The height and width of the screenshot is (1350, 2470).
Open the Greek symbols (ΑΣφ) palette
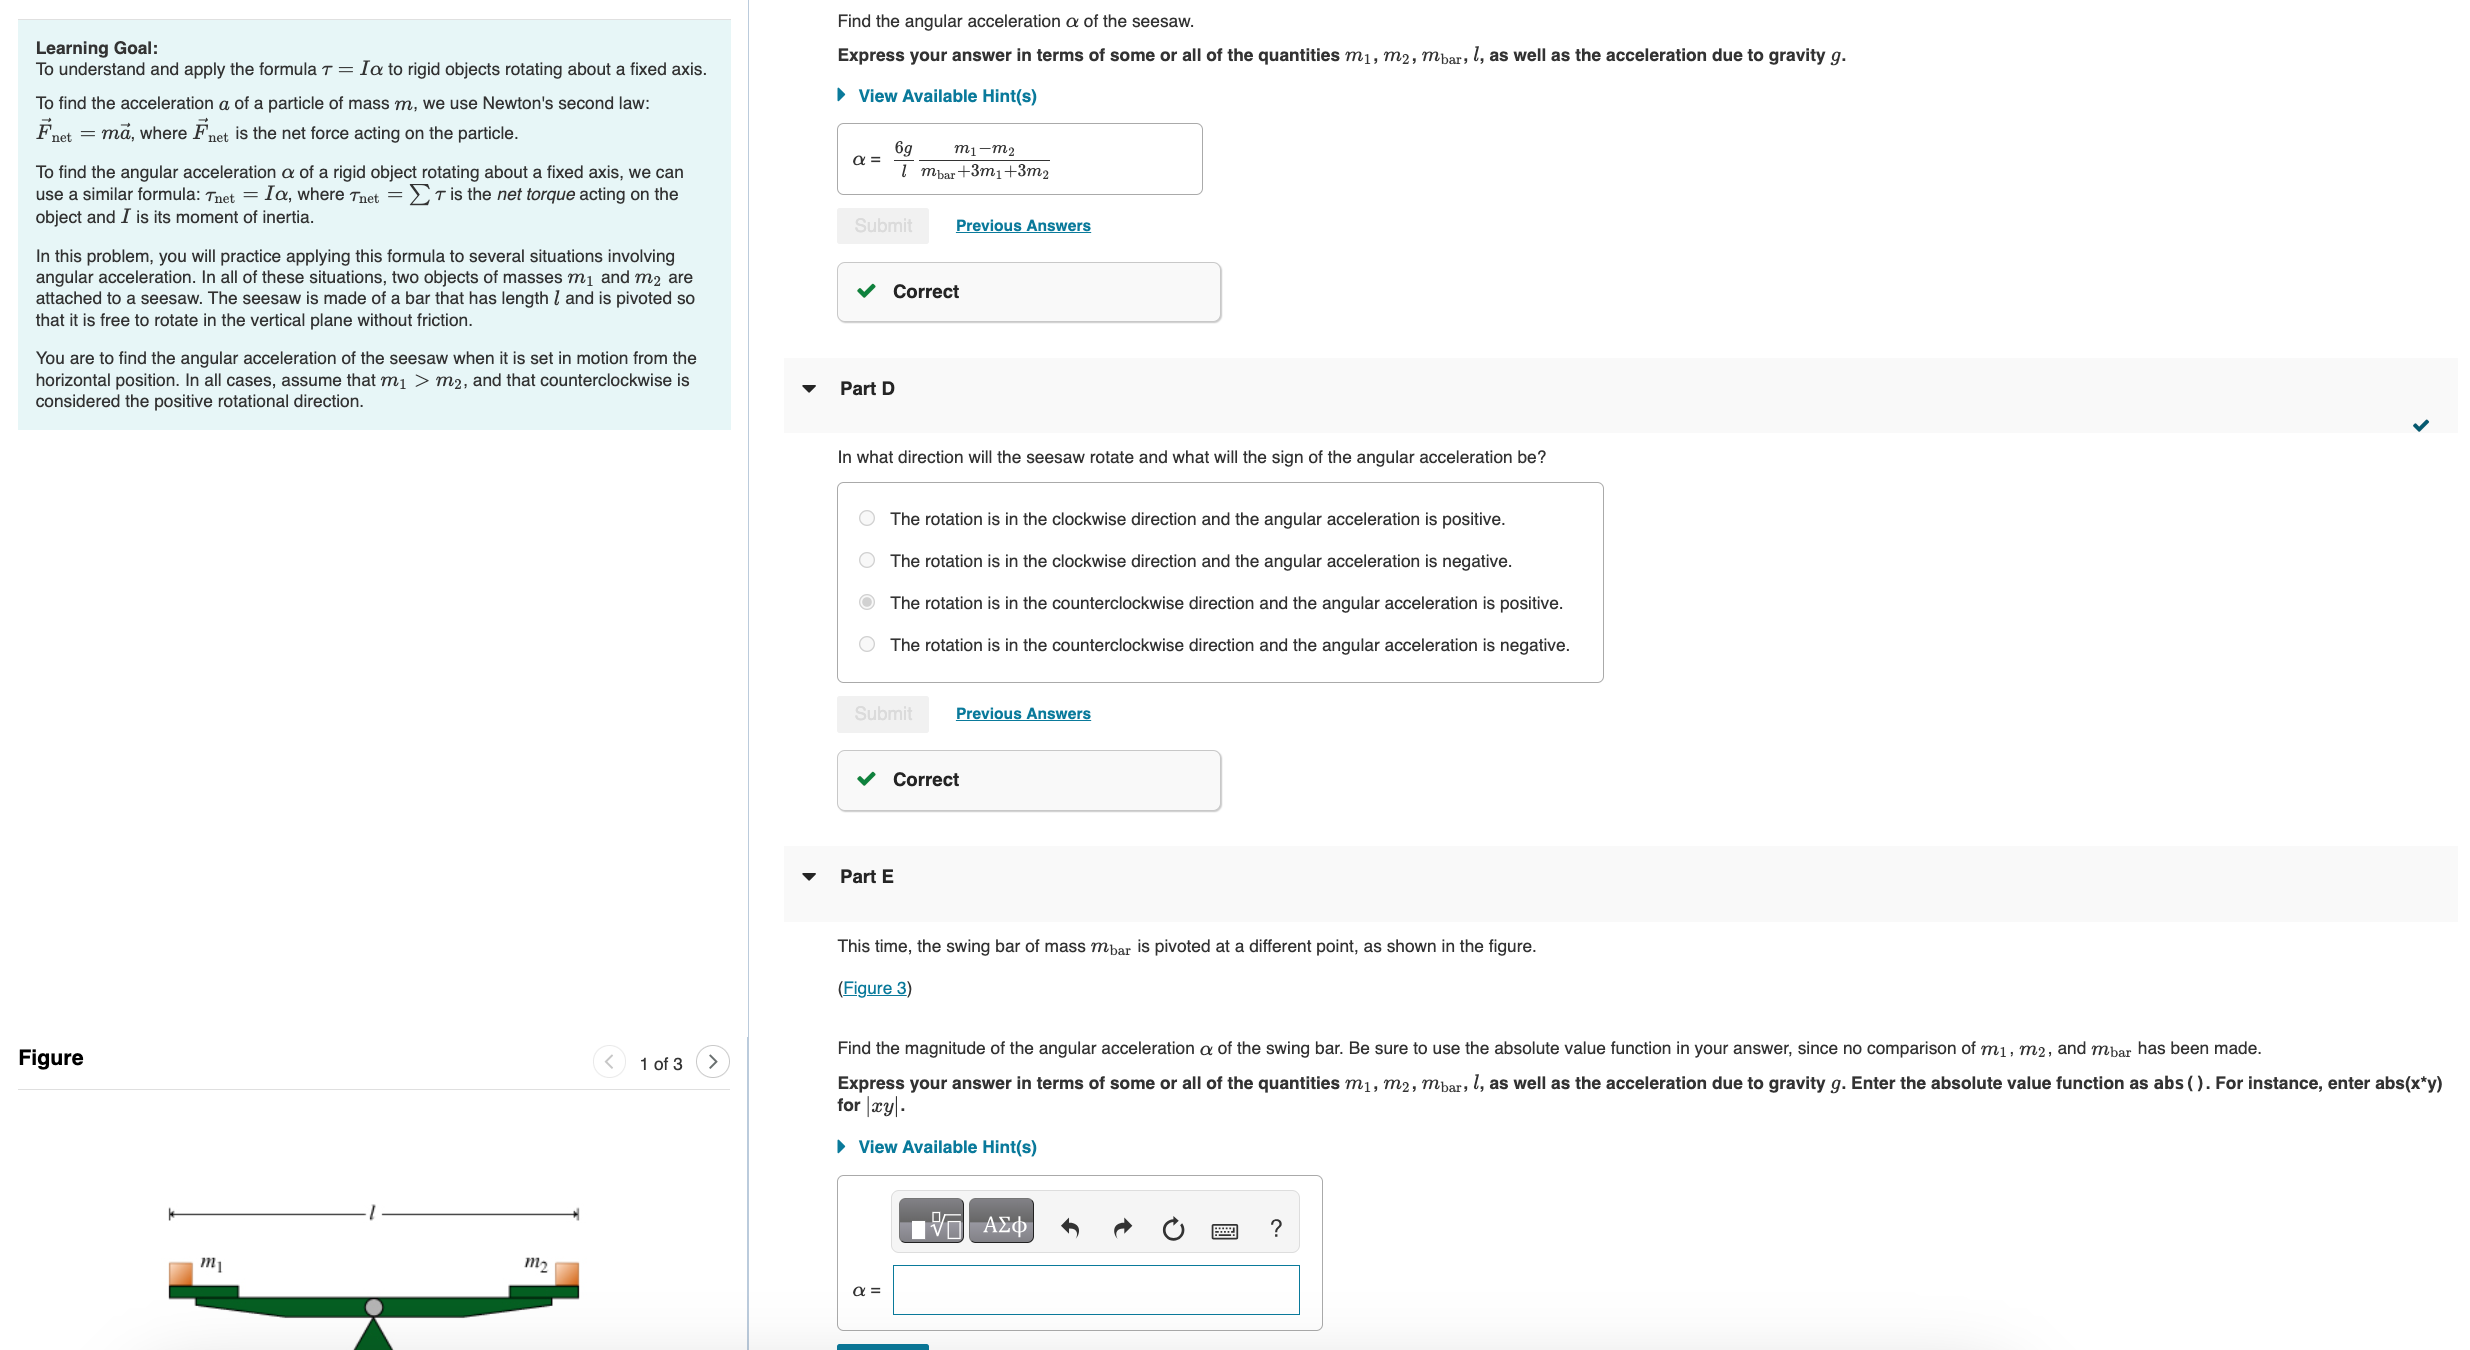1001,1220
